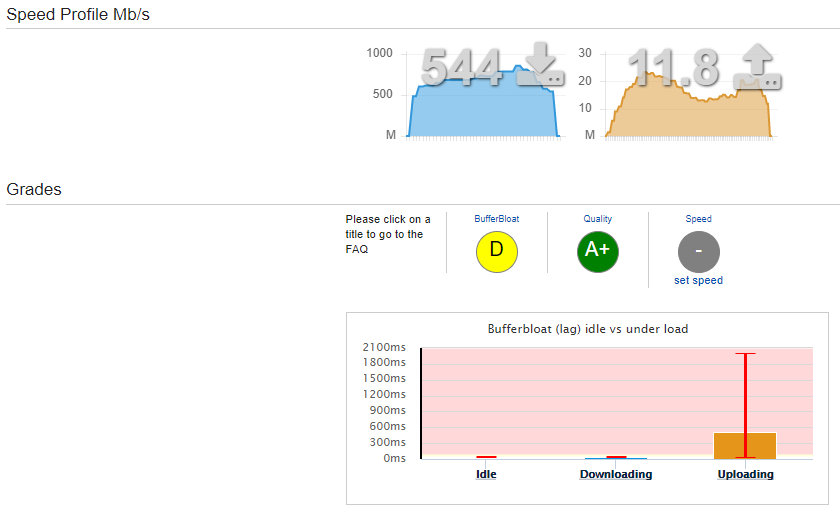
Task: Click the download arrow icon
Action: click(x=540, y=64)
